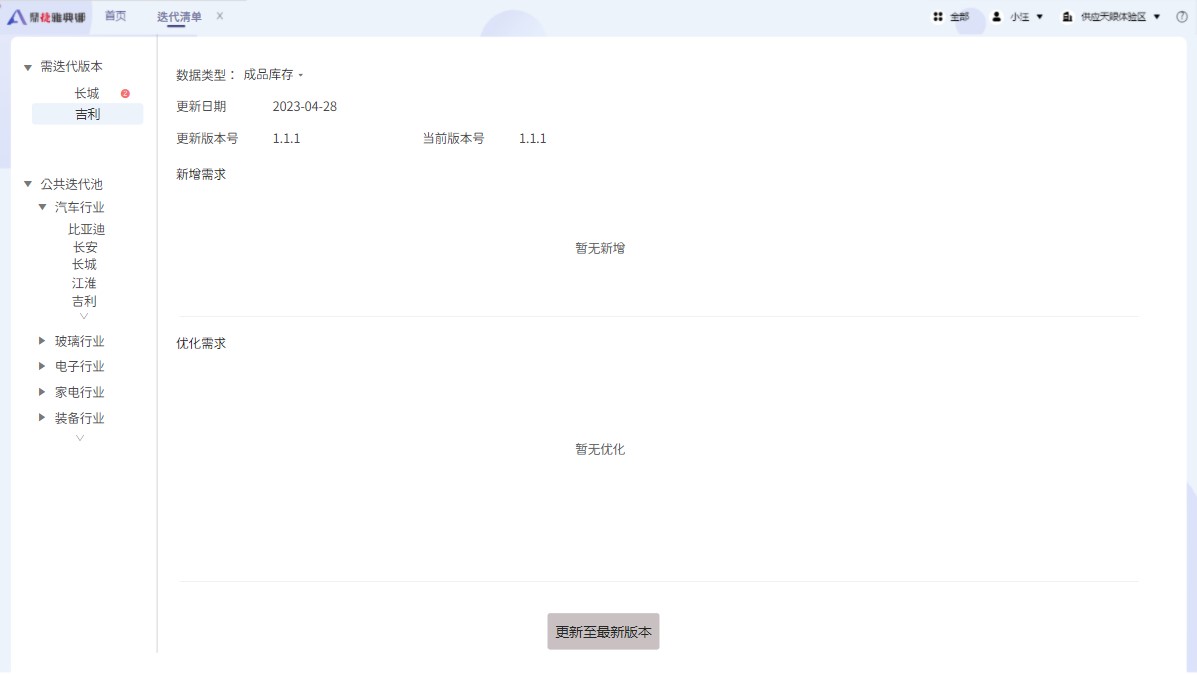Click the help question mark icon
The height and width of the screenshot is (675, 1197).
(1182, 17)
